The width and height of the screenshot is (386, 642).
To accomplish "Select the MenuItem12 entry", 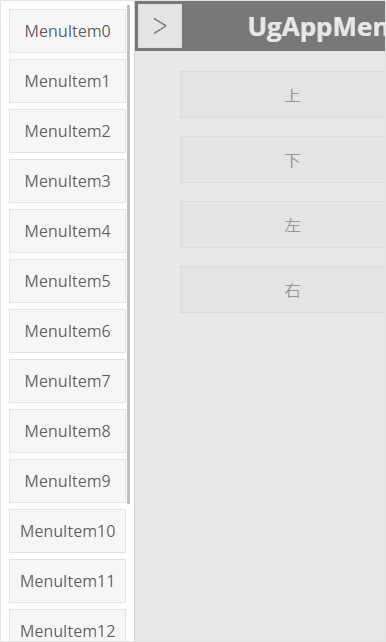I will click(68, 626).
